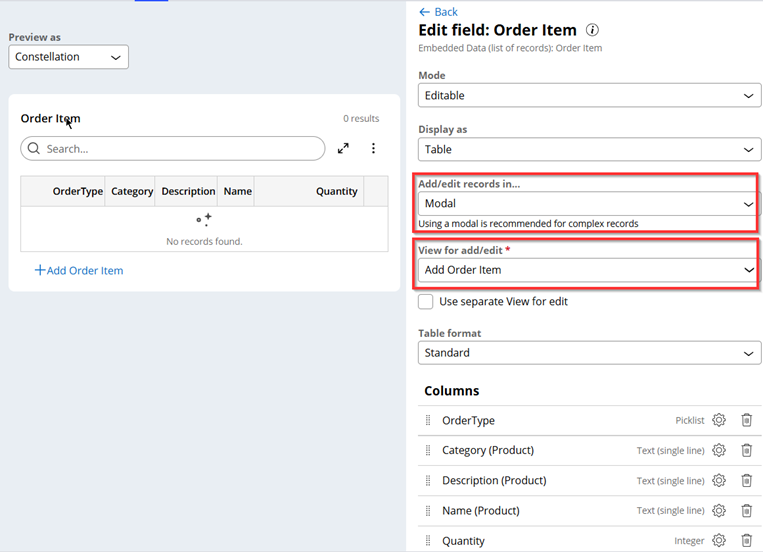The image size is (763, 552).
Task: Sort by the Category column header
Action: 132,191
